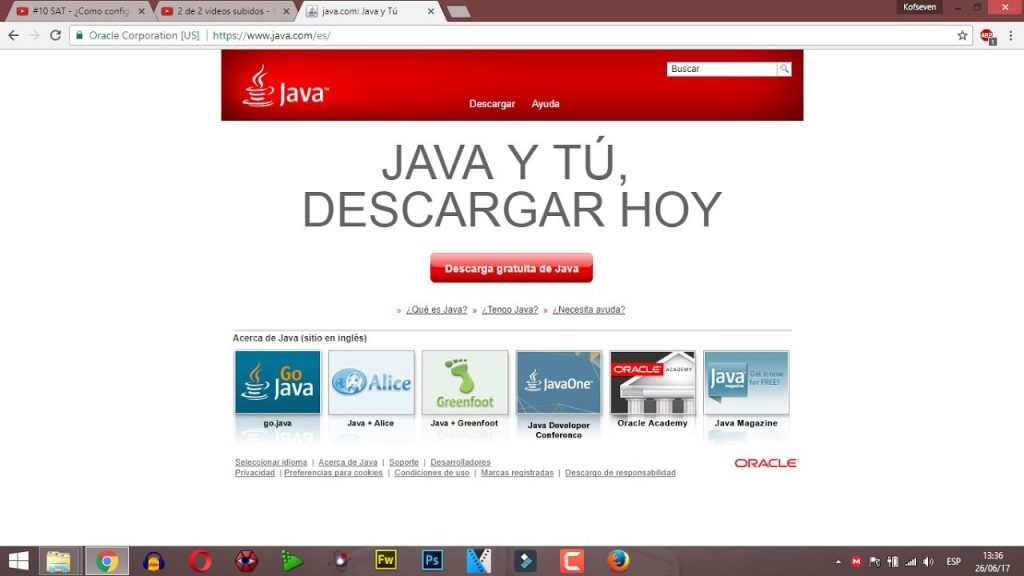Expand the Chrome customization menu (three dots)

pyautogui.click(x=1011, y=34)
